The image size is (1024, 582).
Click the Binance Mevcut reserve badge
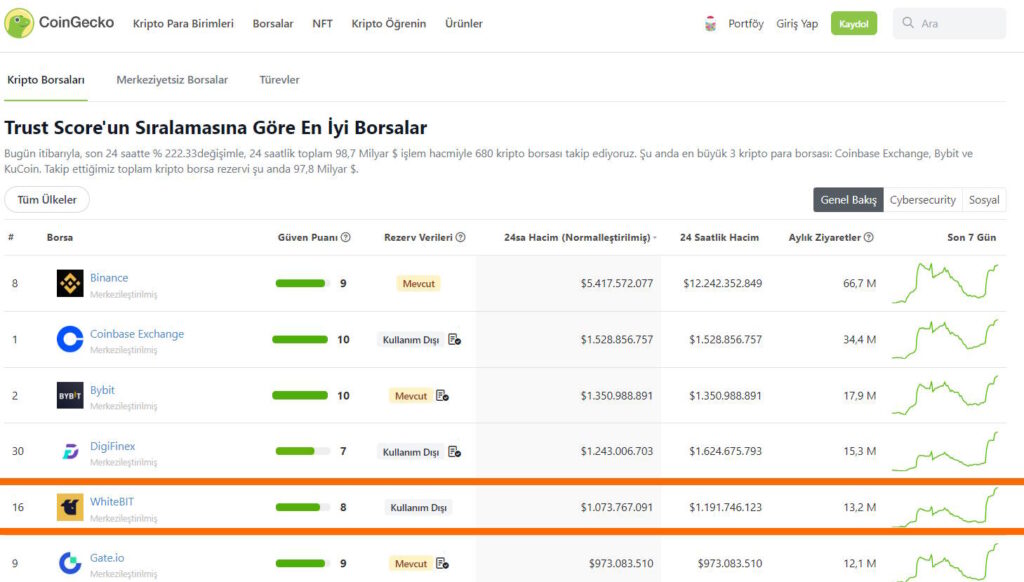419,283
